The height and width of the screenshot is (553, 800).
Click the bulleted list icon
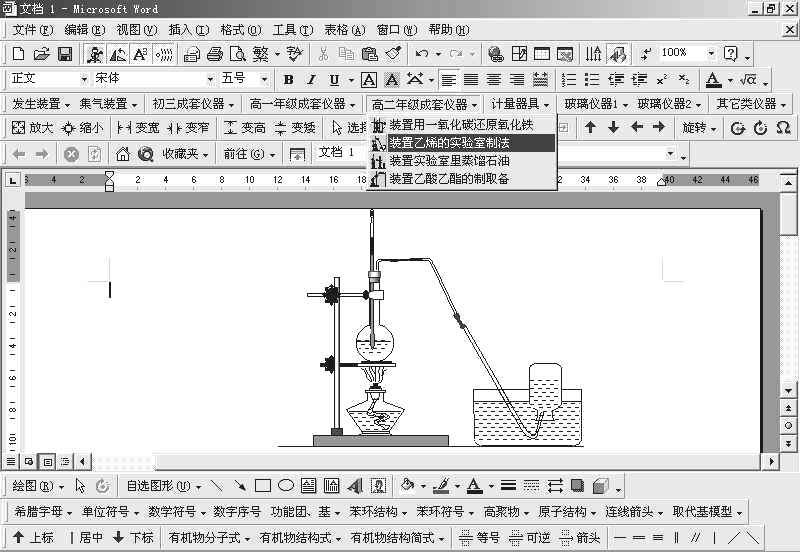click(x=592, y=80)
